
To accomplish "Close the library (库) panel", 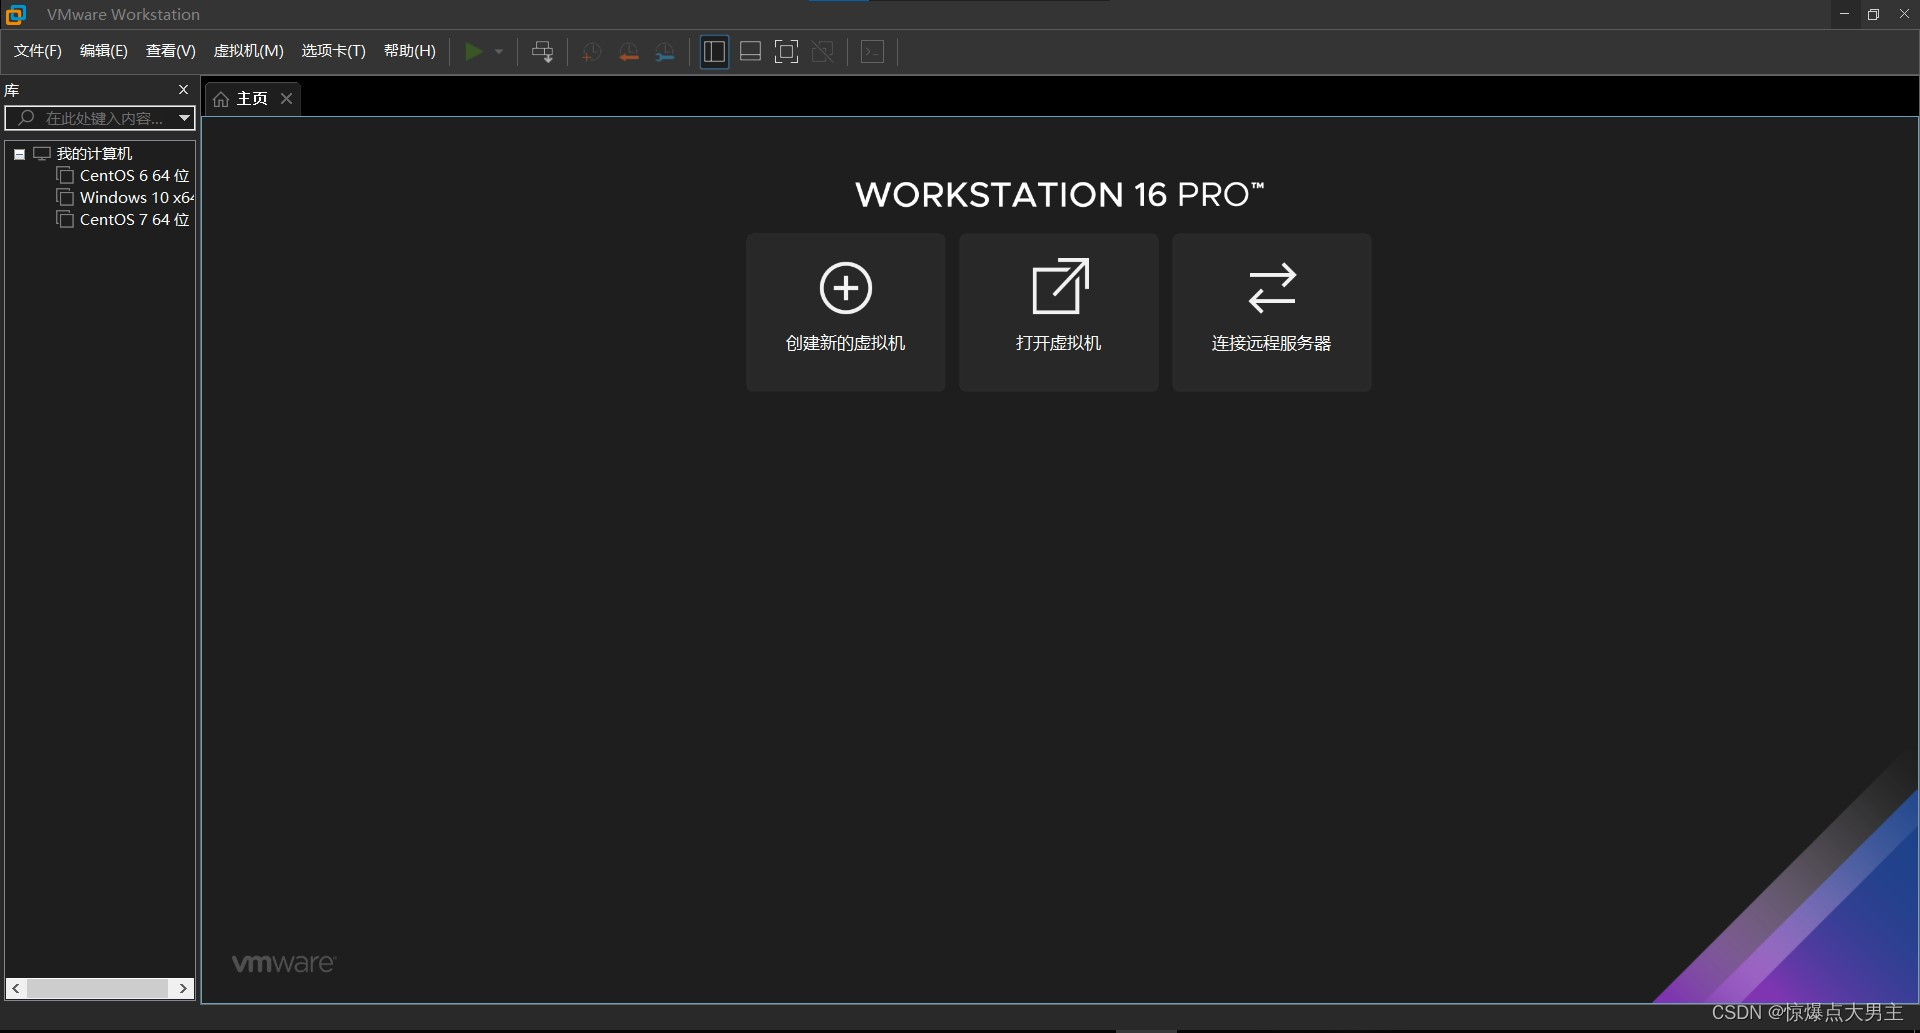I will 183,90.
